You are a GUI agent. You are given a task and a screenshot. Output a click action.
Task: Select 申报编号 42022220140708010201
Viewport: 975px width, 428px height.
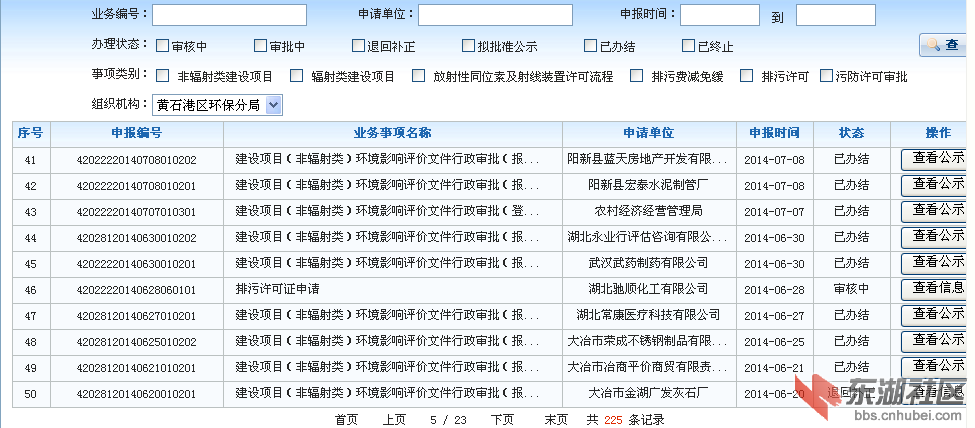[136, 186]
